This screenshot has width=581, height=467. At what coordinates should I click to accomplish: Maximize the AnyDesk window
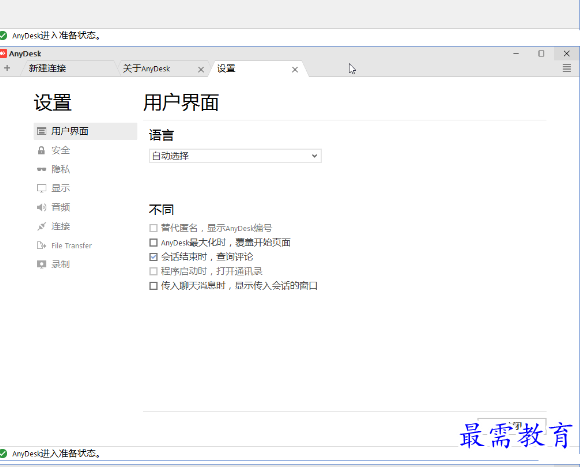pyautogui.click(x=541, y=54)
